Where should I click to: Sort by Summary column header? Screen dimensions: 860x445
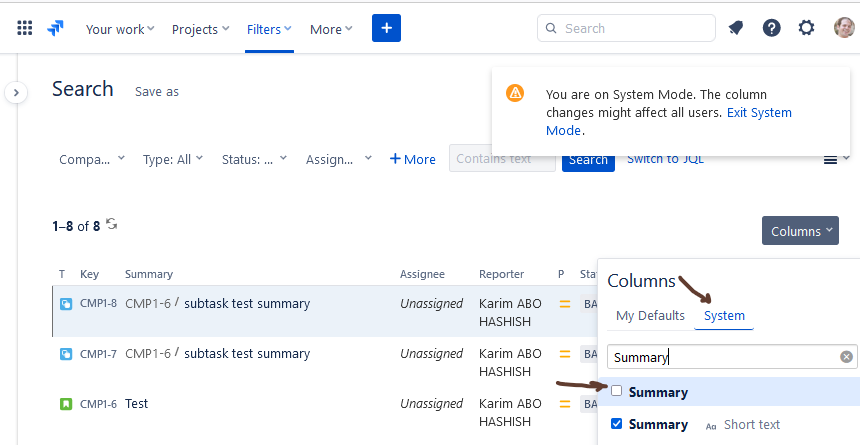[x=149, y=274]
